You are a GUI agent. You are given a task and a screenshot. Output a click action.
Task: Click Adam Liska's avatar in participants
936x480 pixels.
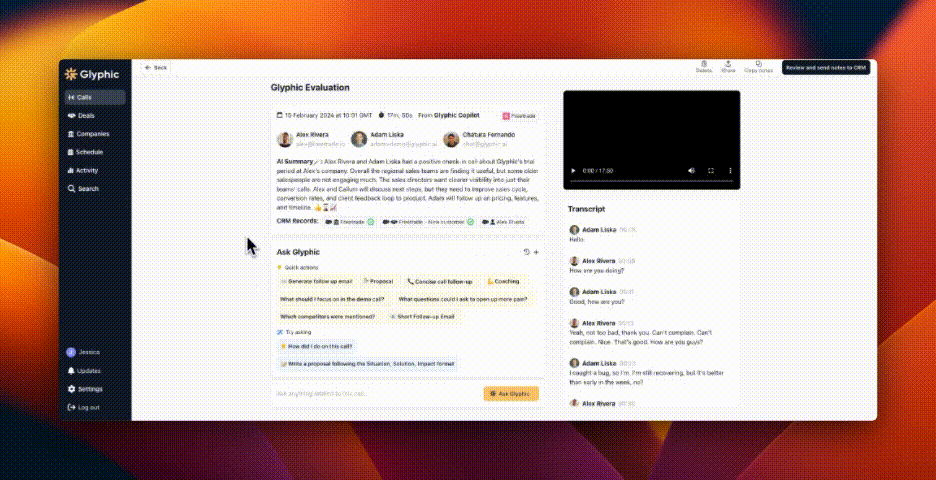[x=359, y=140]
